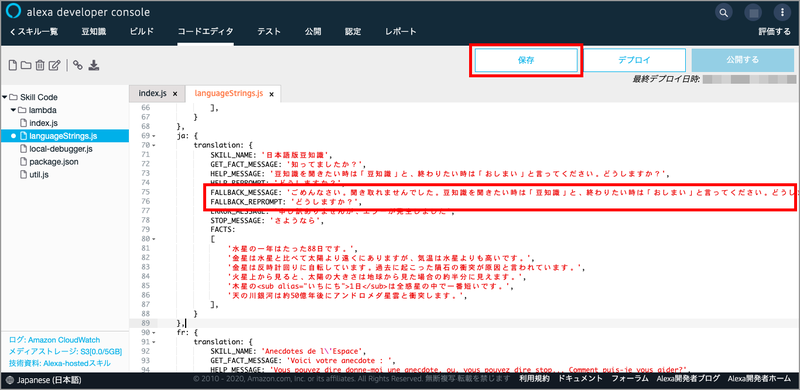Click the FALLBACK_REPROMPT code line
The width and height of the screenshot is (800, 390).
(x=286, y=202)
